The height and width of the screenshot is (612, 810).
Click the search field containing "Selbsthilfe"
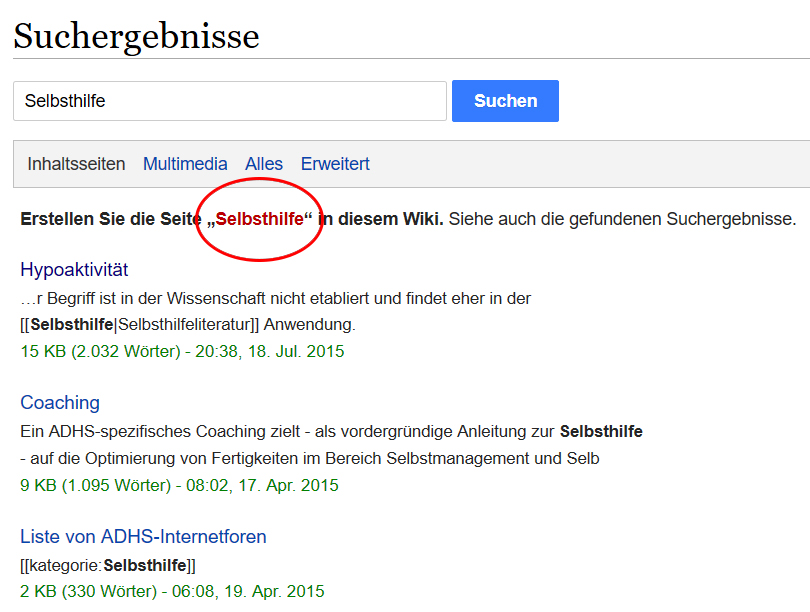pyautogui.click(x=229, y=101)
